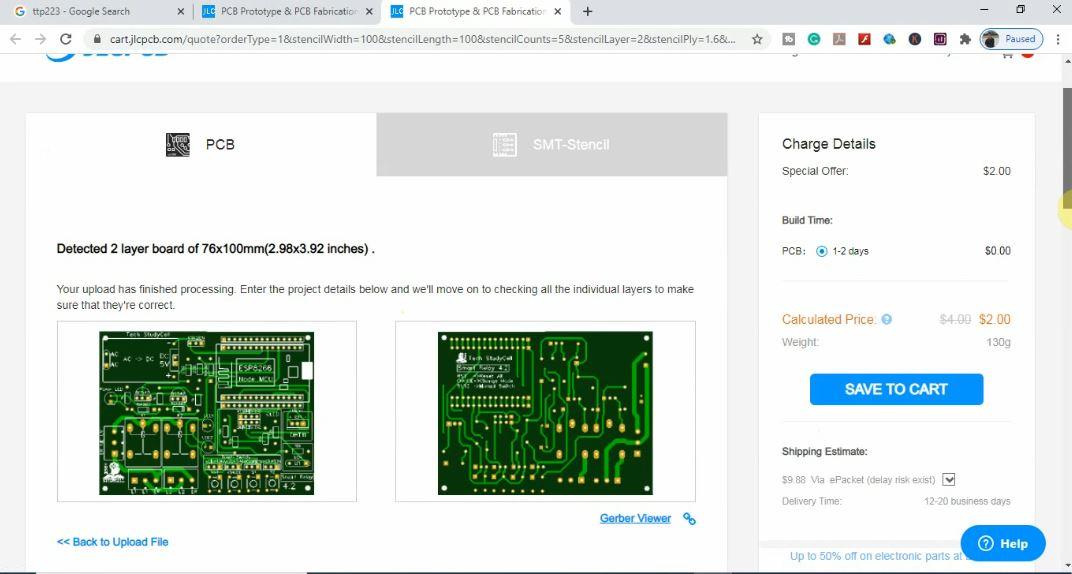Viewport: 1072px width, 574px height.
Task: Click SAVE TO CART button
Action: pos(896,389)
